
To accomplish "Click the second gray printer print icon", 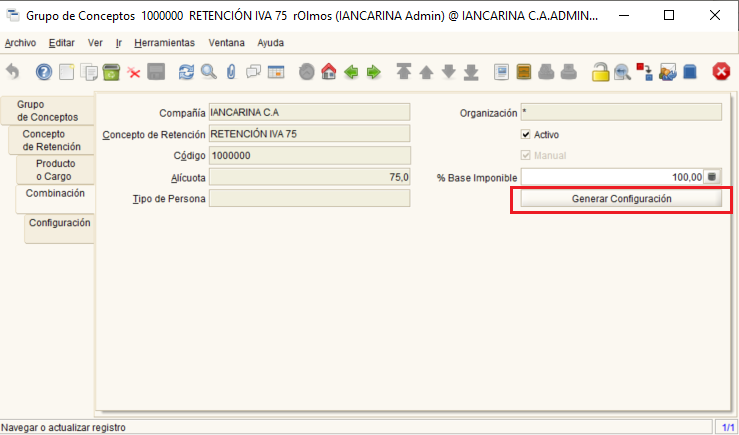I will pyautogui.click(x=569, y=72).
